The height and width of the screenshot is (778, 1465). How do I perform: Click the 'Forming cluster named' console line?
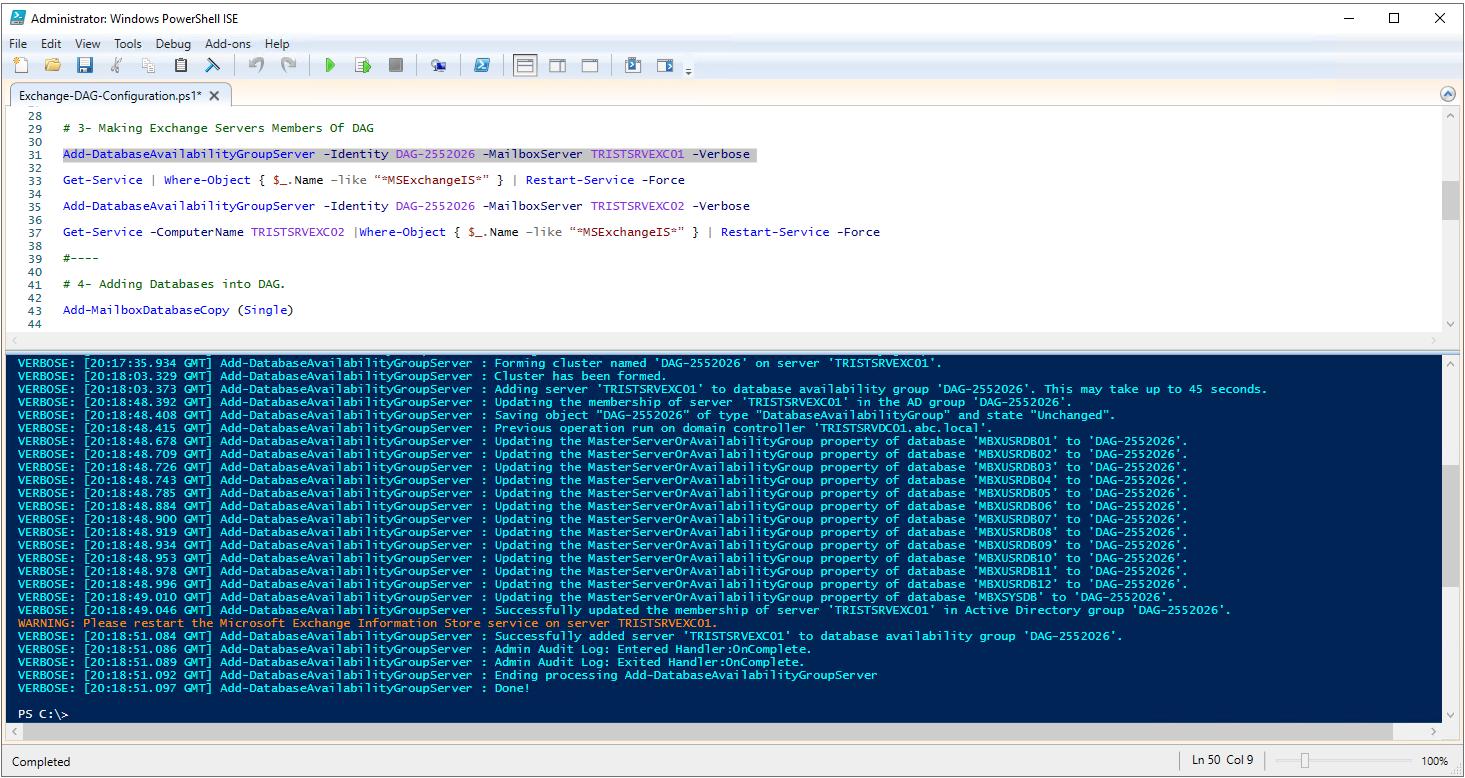pyautogui.click(x=480, y=363)
